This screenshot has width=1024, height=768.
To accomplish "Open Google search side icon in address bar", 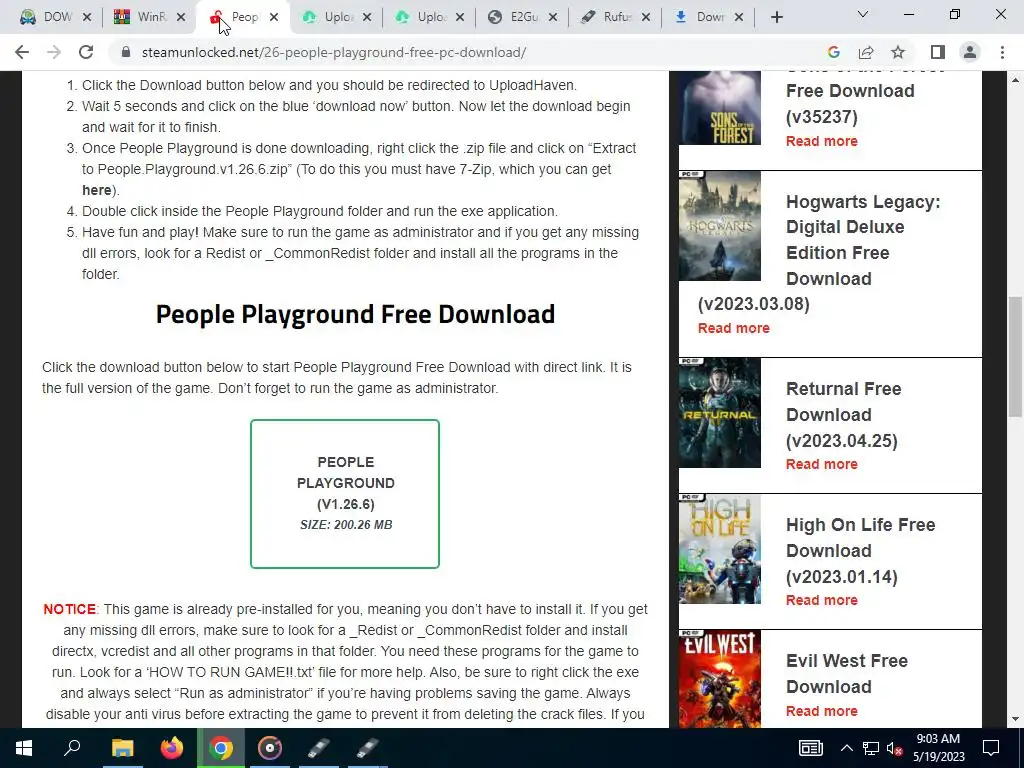I will pyautogui.click(x=833, y=52).
